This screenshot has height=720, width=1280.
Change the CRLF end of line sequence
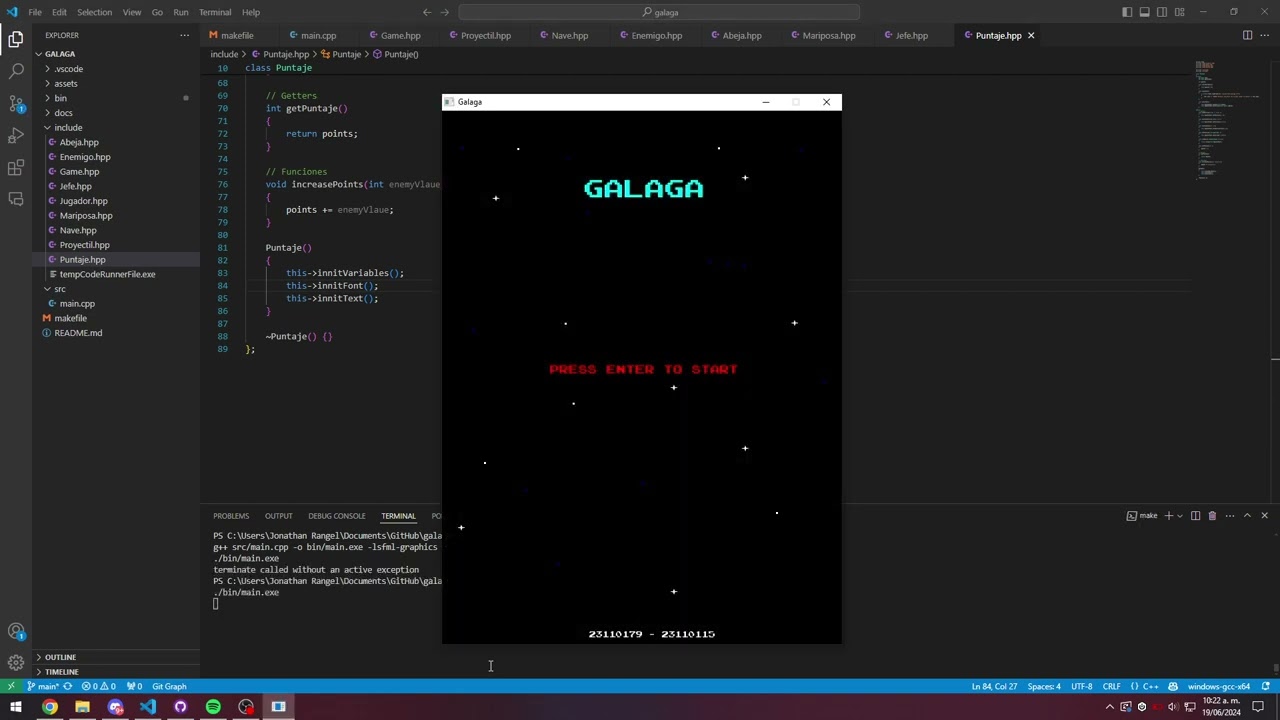[1111, 686]
